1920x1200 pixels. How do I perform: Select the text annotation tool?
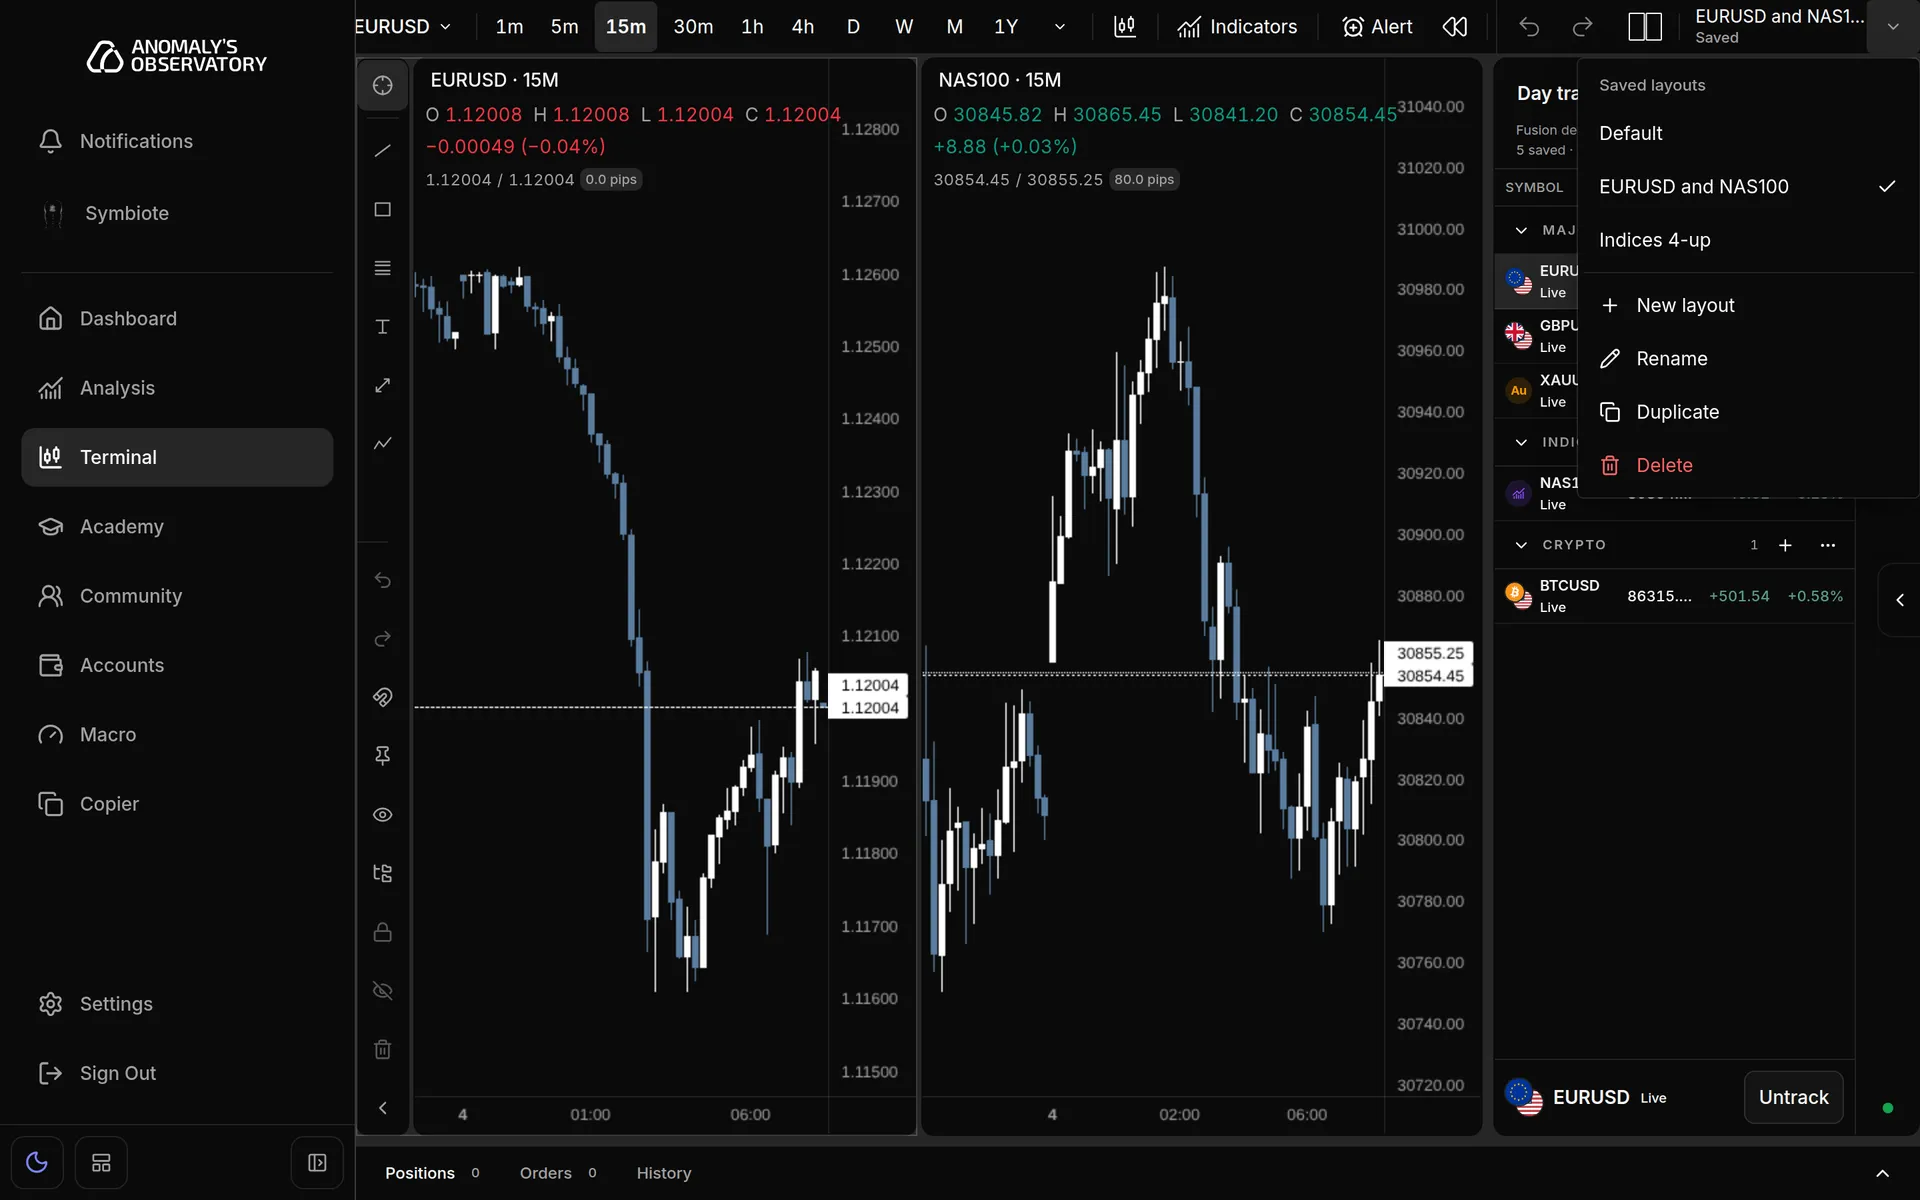point(382,327)
